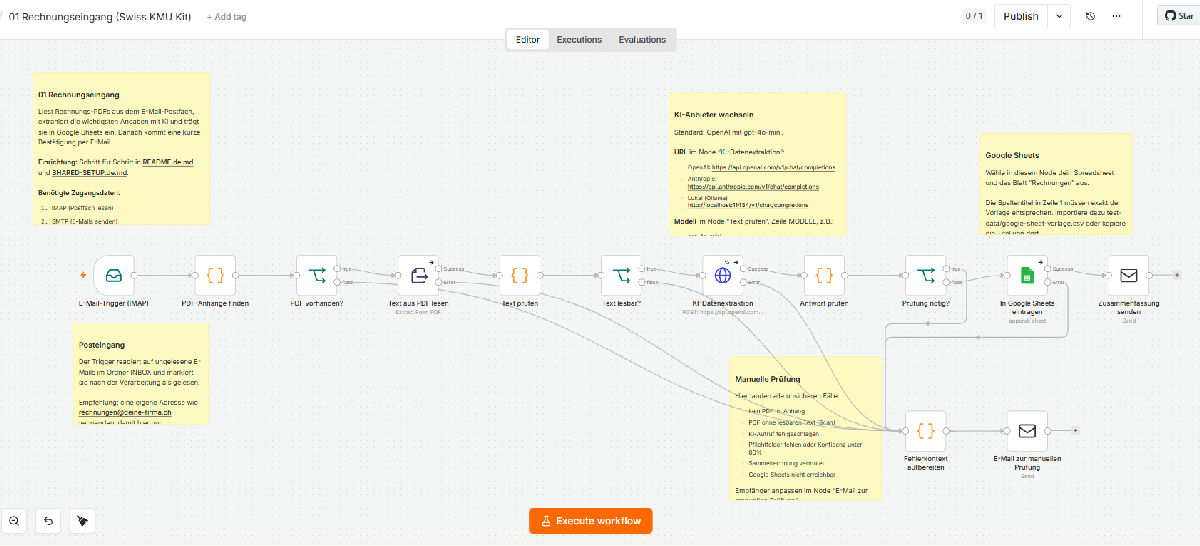Click the zoom magnifier canvas control

click(x=15, y=521)
